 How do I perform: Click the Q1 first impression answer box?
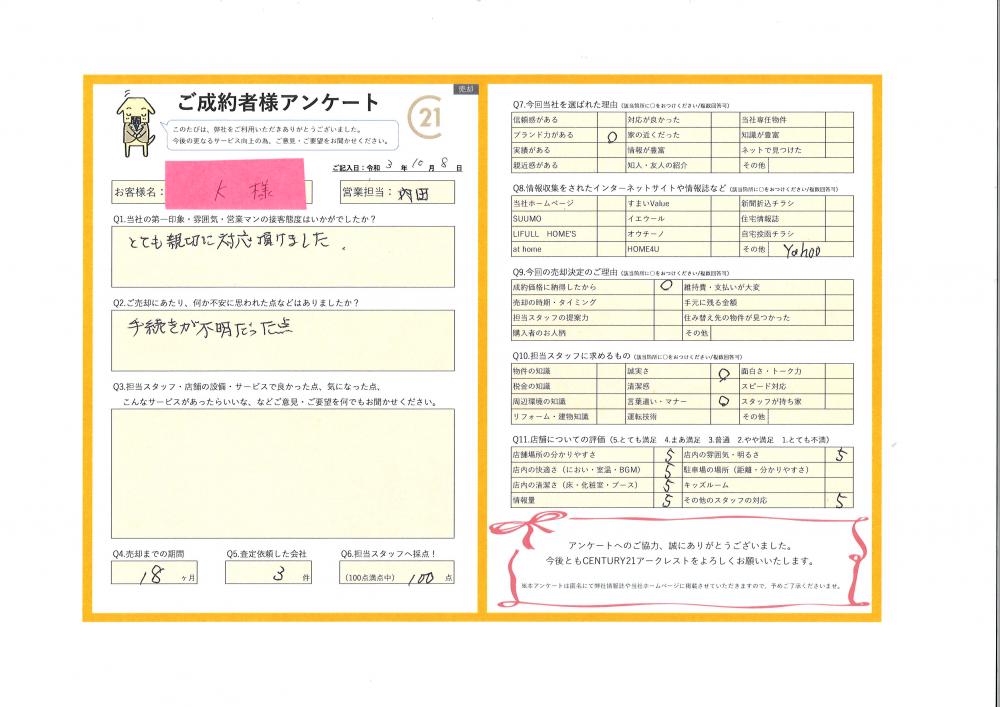tap(282, 256)
